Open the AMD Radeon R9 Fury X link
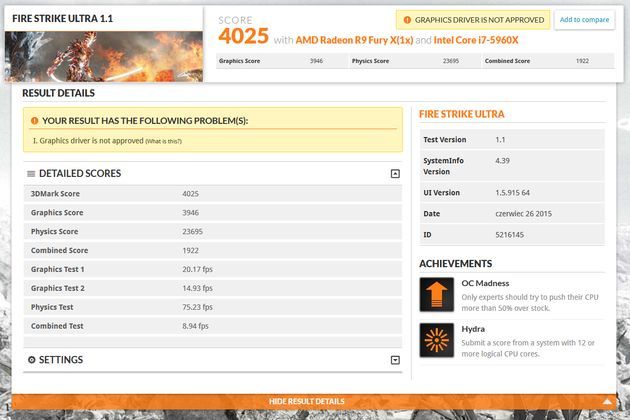The image size is (630, 420). pyautogui.click(x=354, y=40)
